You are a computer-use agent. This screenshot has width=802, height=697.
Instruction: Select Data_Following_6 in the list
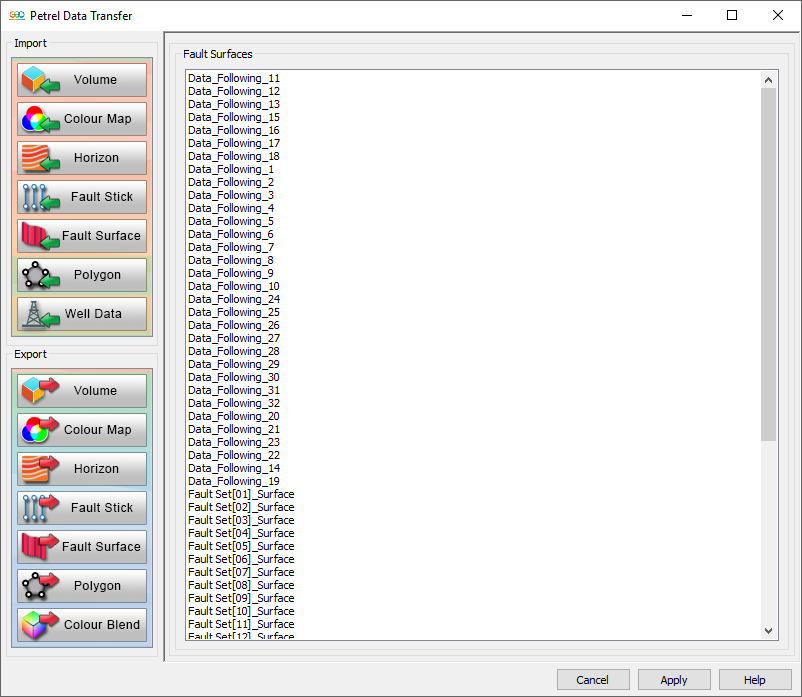click(x=231, y=234)
